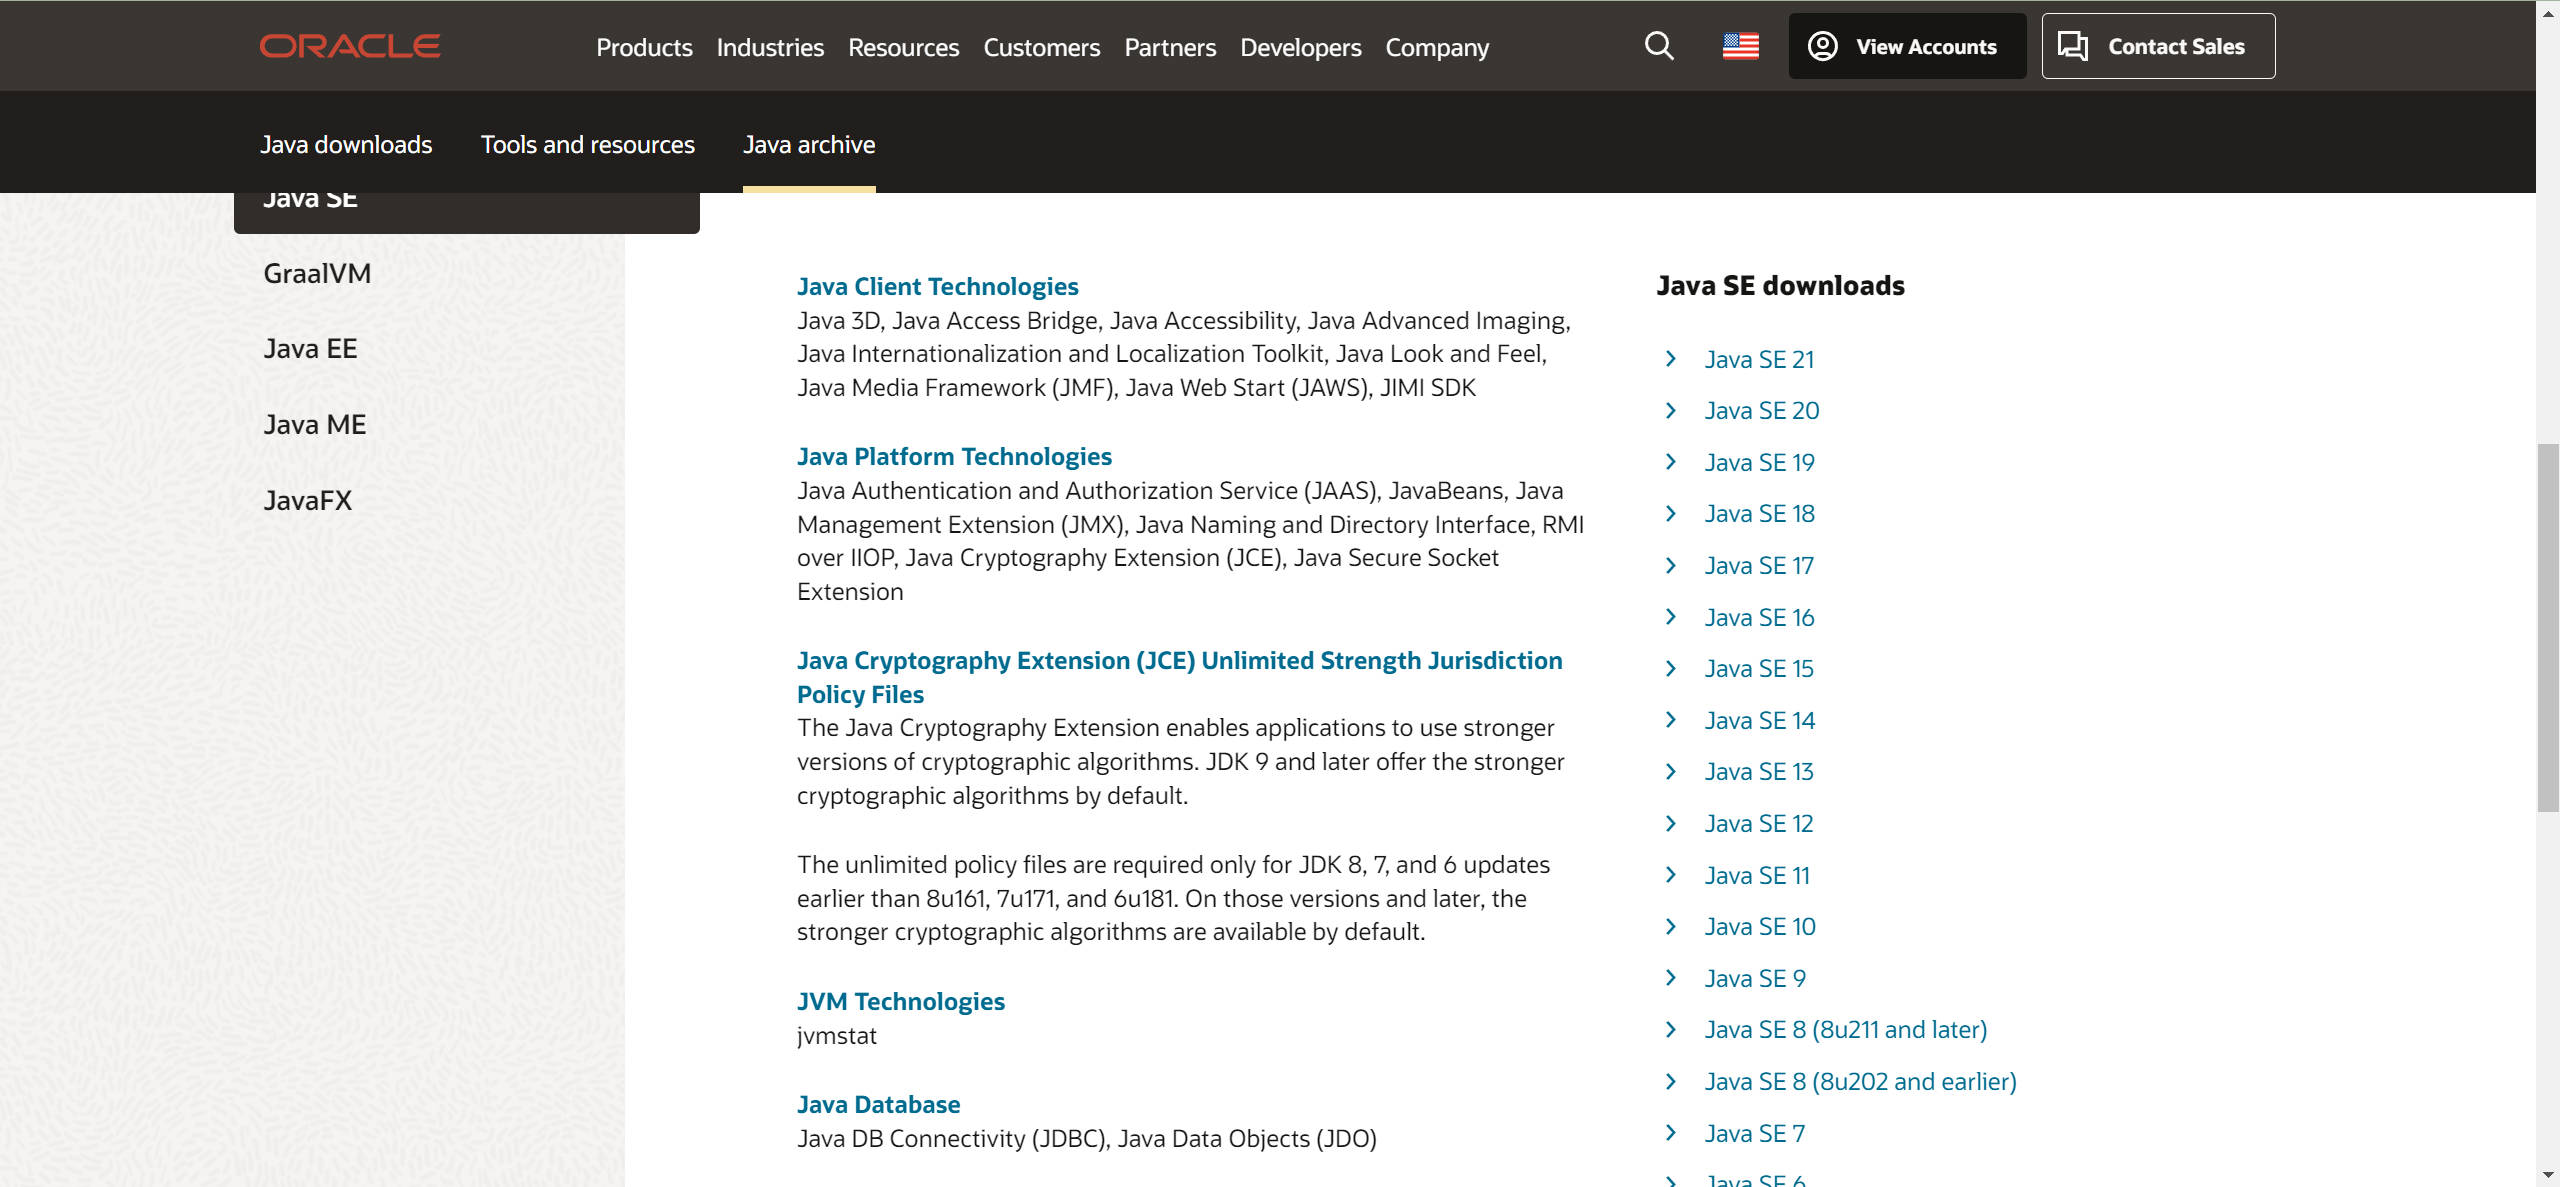The width and height of the screenshot is (2560, 1187).
Task: Click the View Accounts user icon
Action: tap(1823, 46)
